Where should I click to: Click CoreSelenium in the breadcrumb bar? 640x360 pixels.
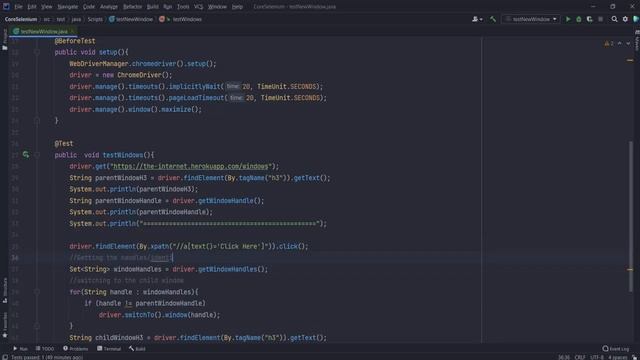[21, 19]
